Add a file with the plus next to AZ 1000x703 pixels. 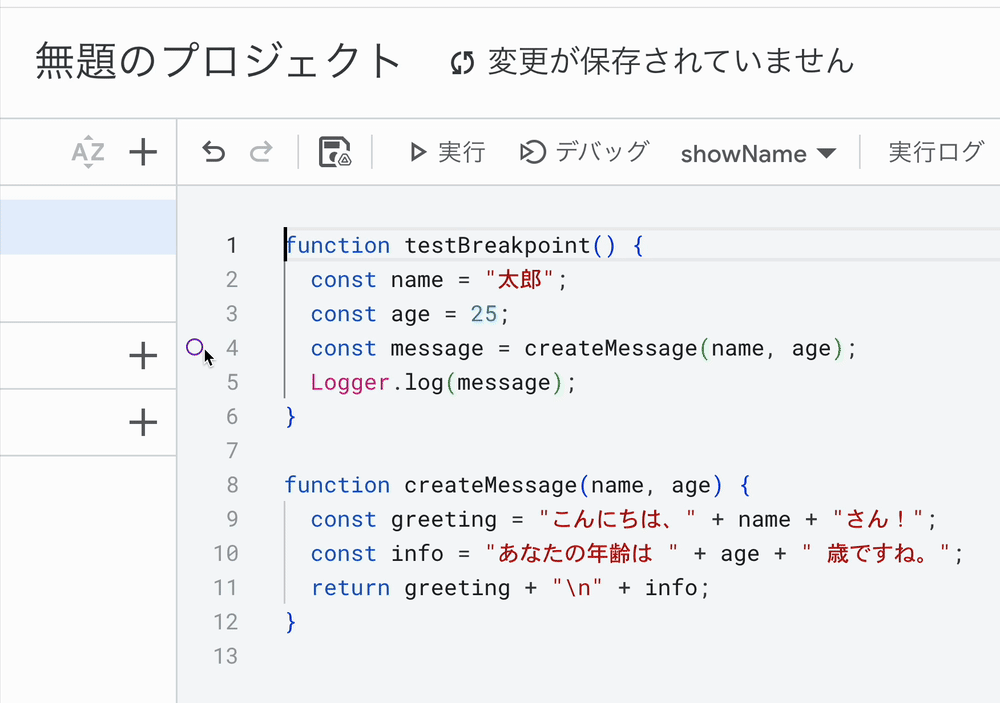tap(143, 152)
